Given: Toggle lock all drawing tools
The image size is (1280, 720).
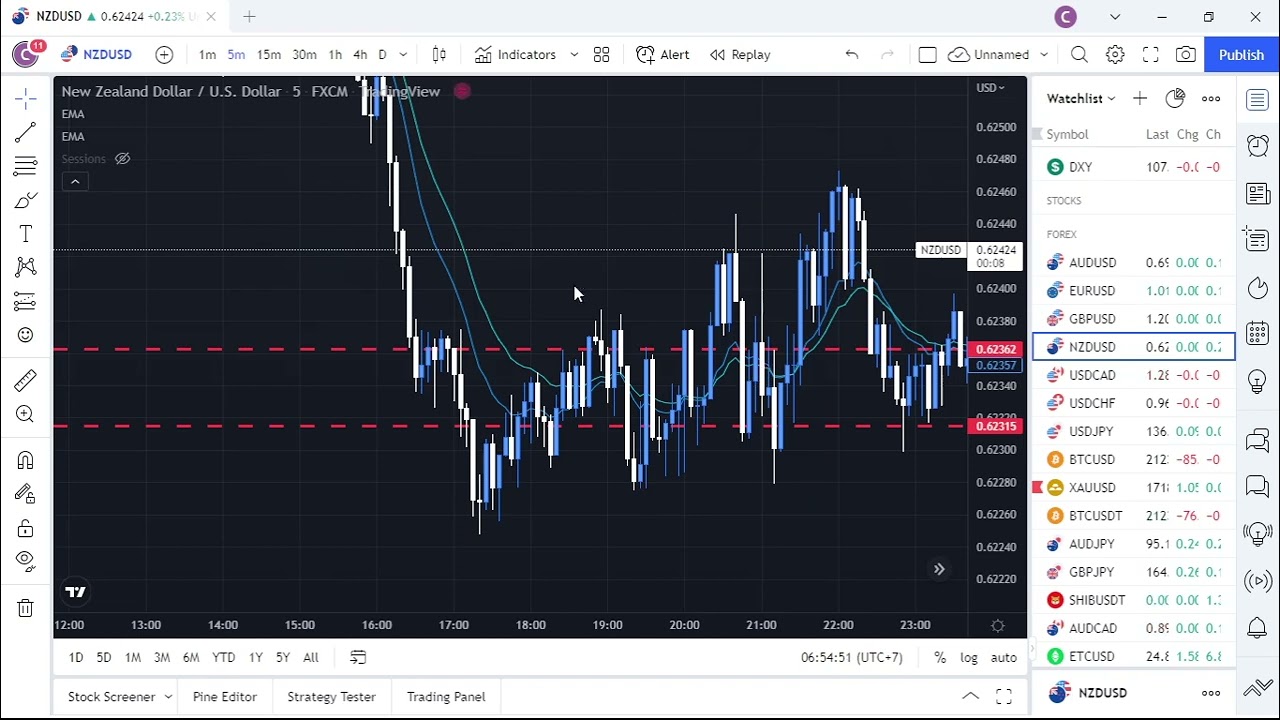Looking at the screenshot, I should [x=26, y=528].
